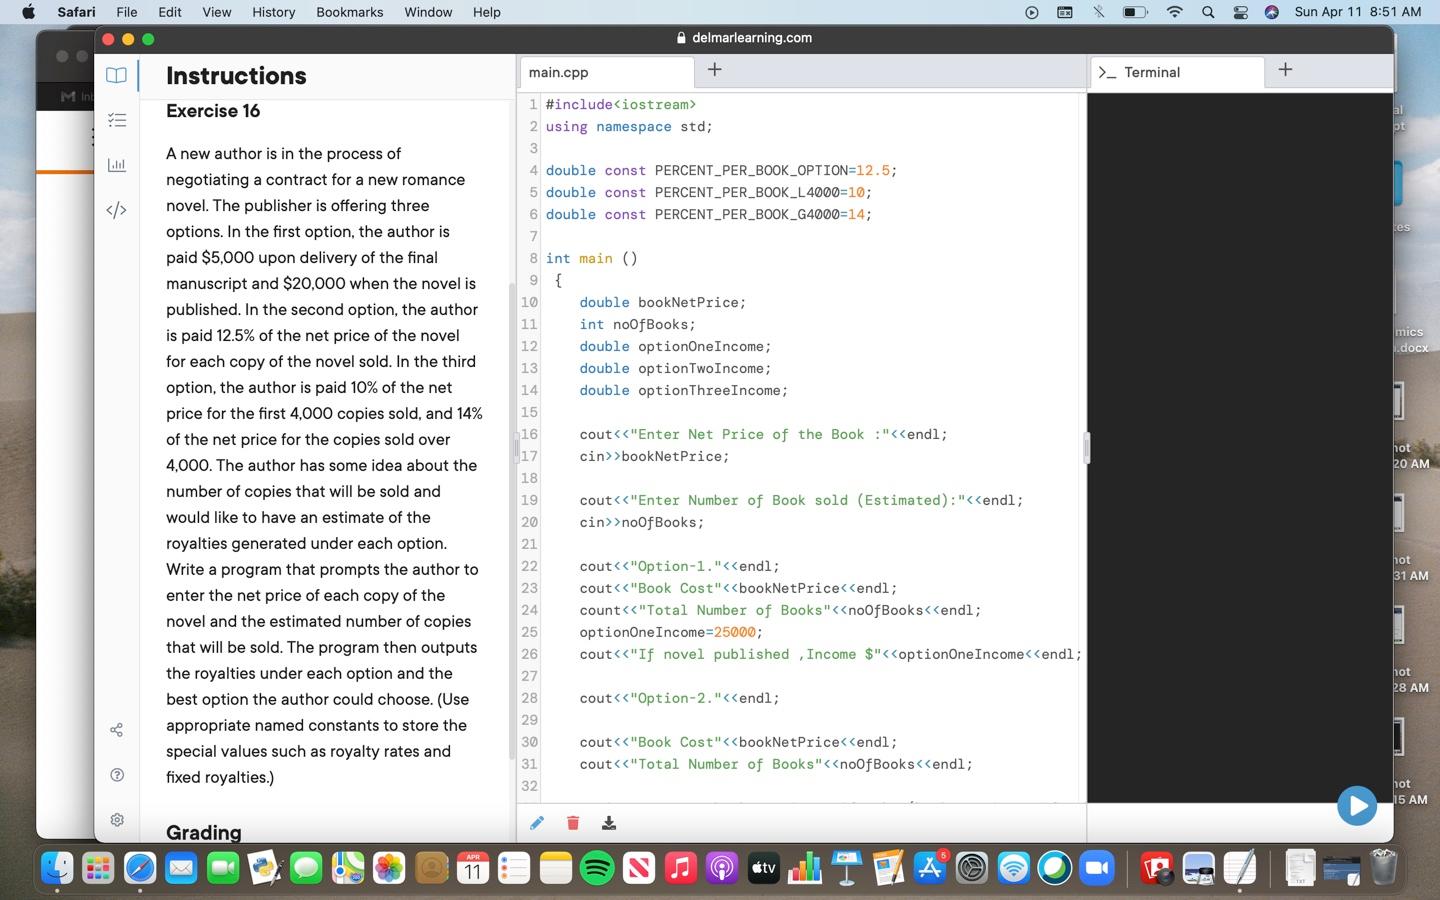
Task: Click code line 8 'int main ()'
Action: pos(591,258)
